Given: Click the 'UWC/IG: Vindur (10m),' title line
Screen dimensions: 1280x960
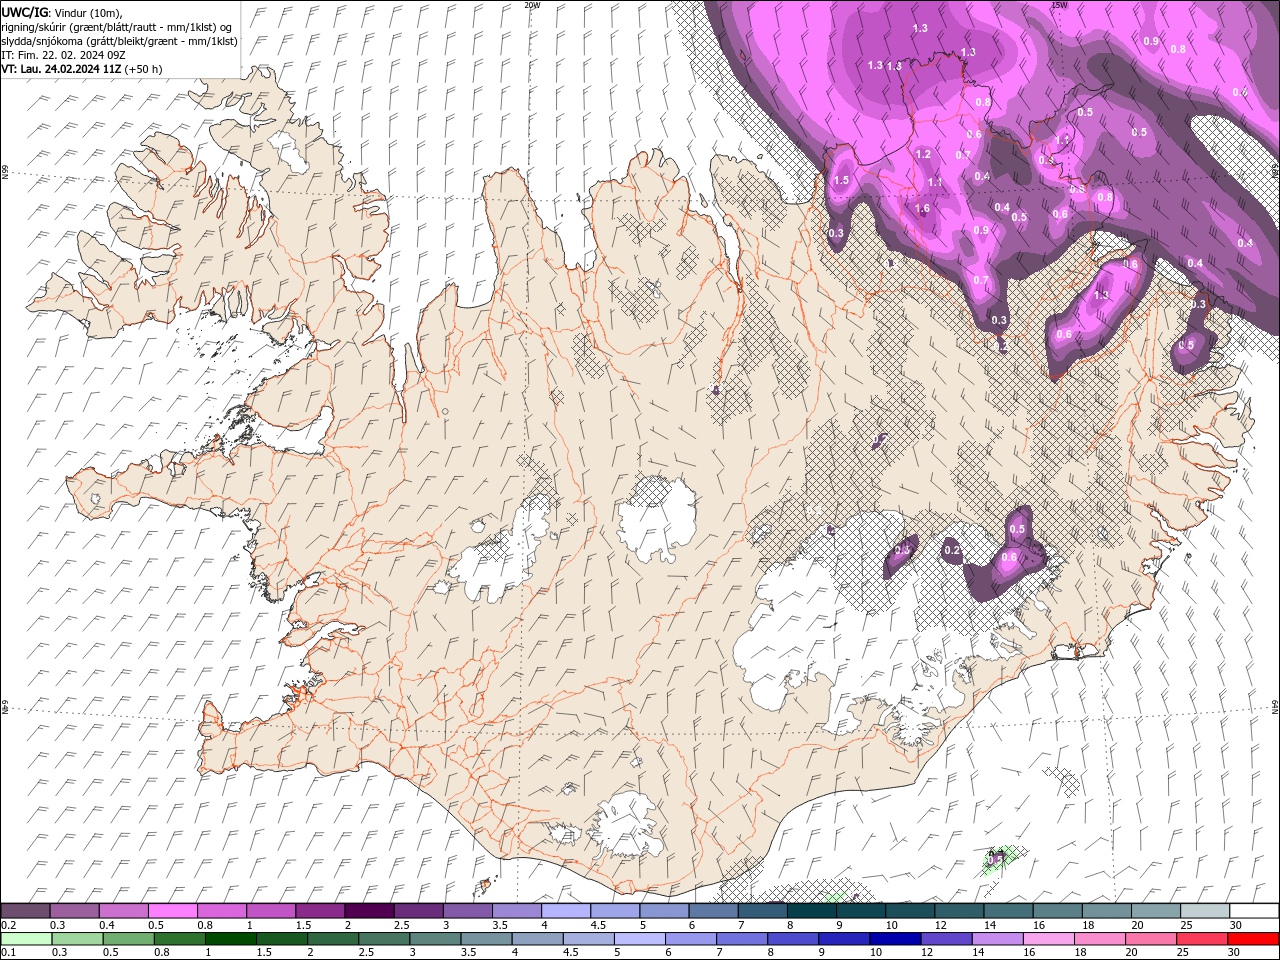Looking at the screenshot, I should pos(62,12).
